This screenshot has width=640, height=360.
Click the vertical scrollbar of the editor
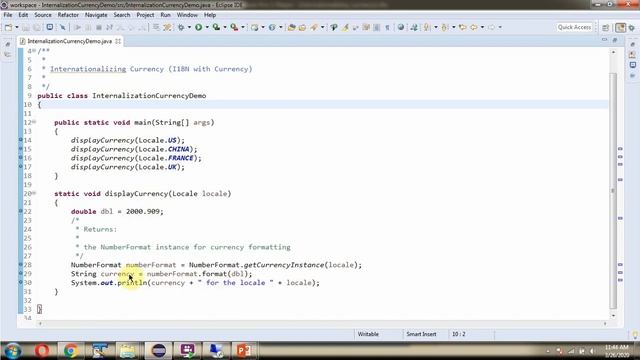pyautogui.click(x=613, y=191)
